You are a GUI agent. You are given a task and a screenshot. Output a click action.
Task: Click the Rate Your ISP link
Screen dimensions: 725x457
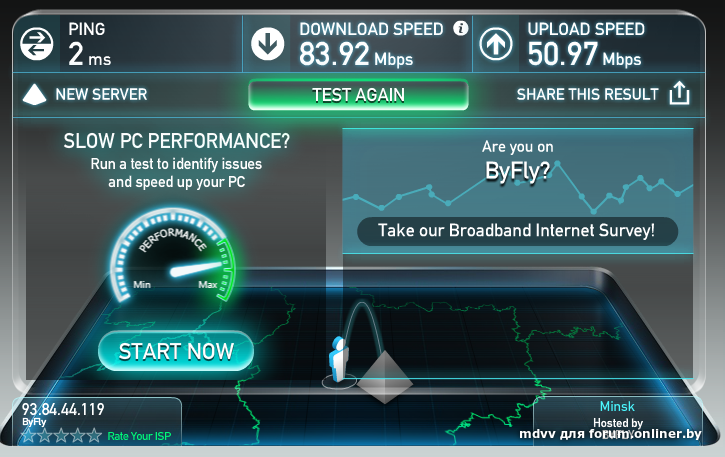(139, 436)
